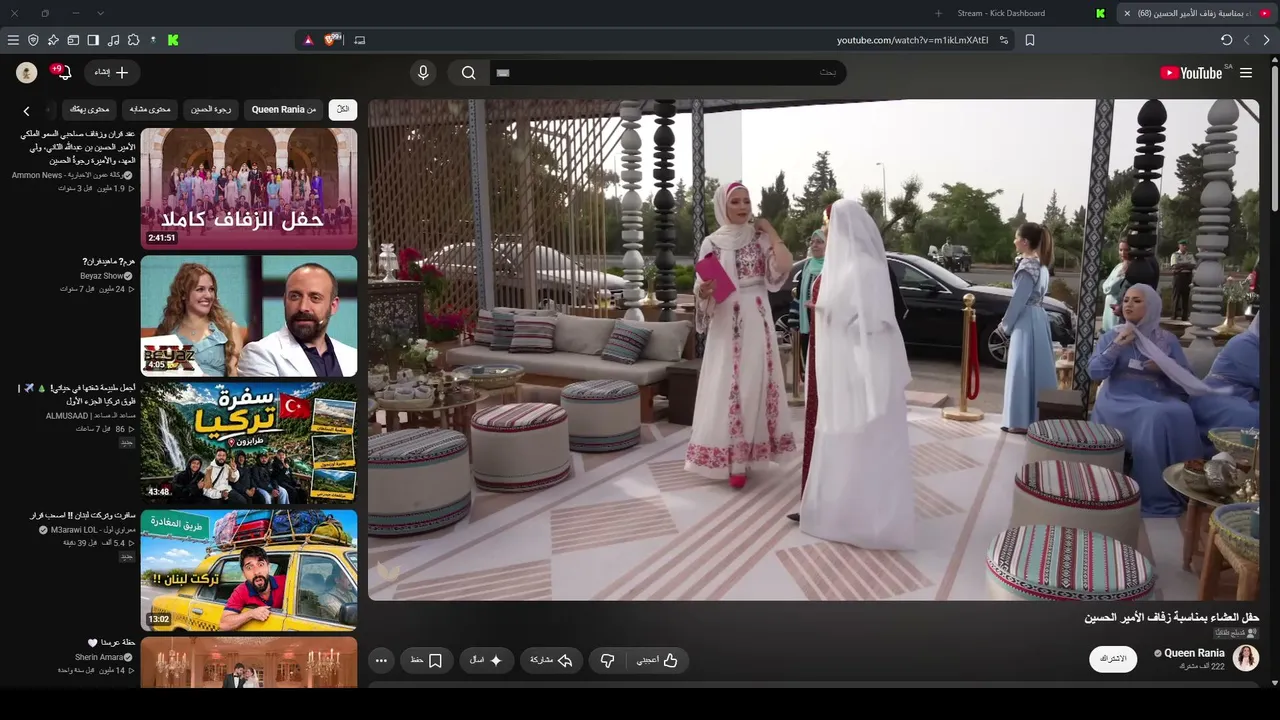Click the green Kick extension icon
The height and width of the screenshot is (720, 1280).
[173, 40]
